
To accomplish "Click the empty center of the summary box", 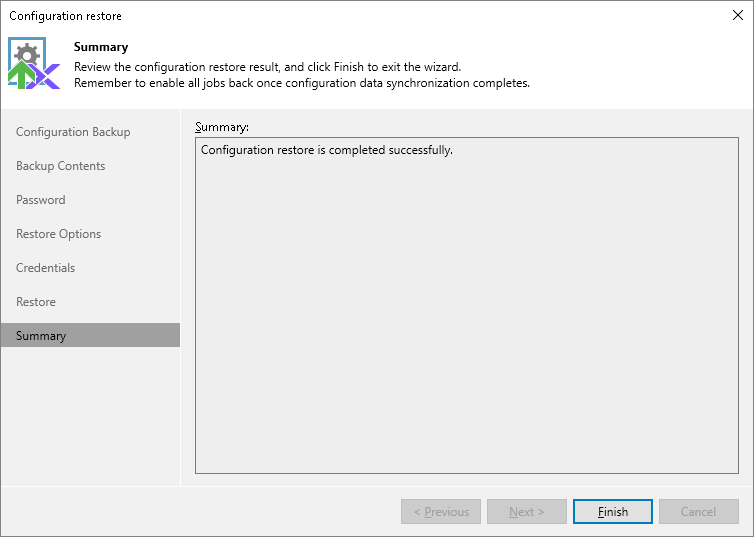I will tap(466, 310).
